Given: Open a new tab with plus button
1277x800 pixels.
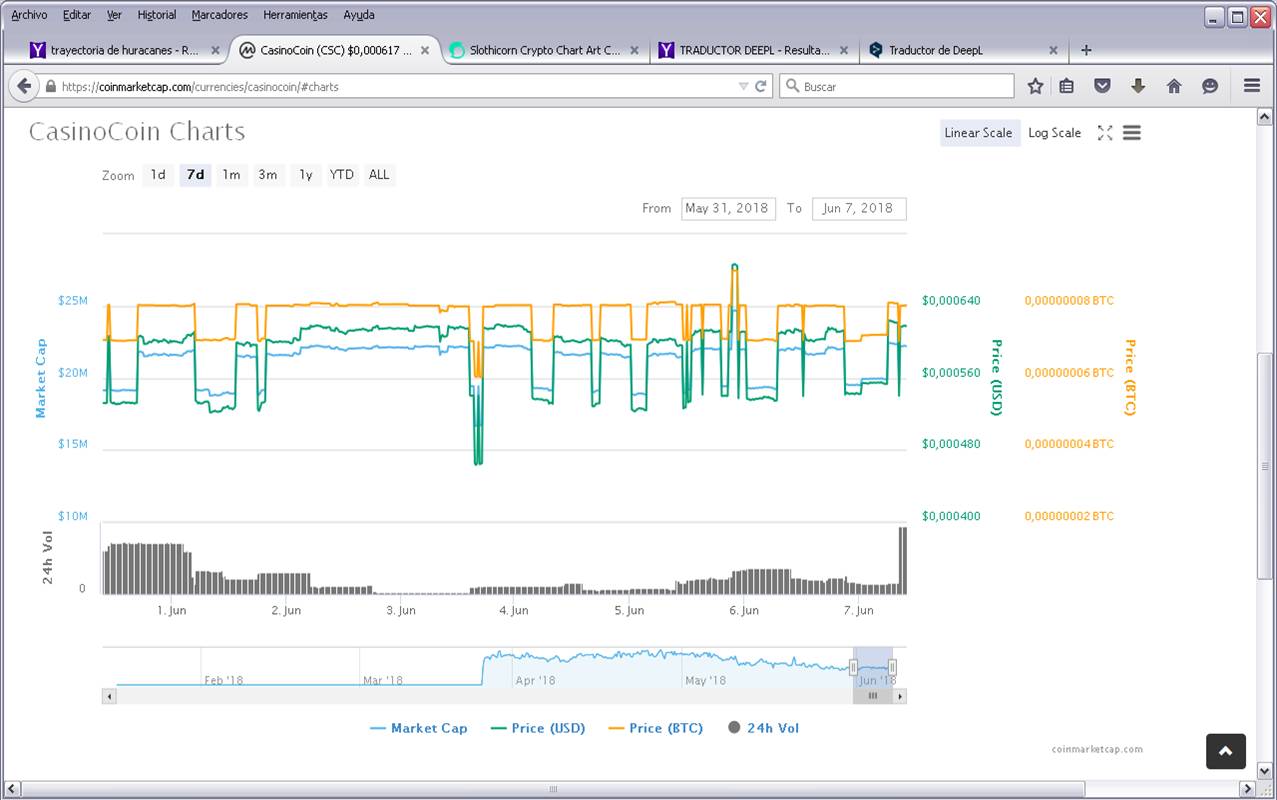Looking at the screenshot, I should coord(1086,50).
